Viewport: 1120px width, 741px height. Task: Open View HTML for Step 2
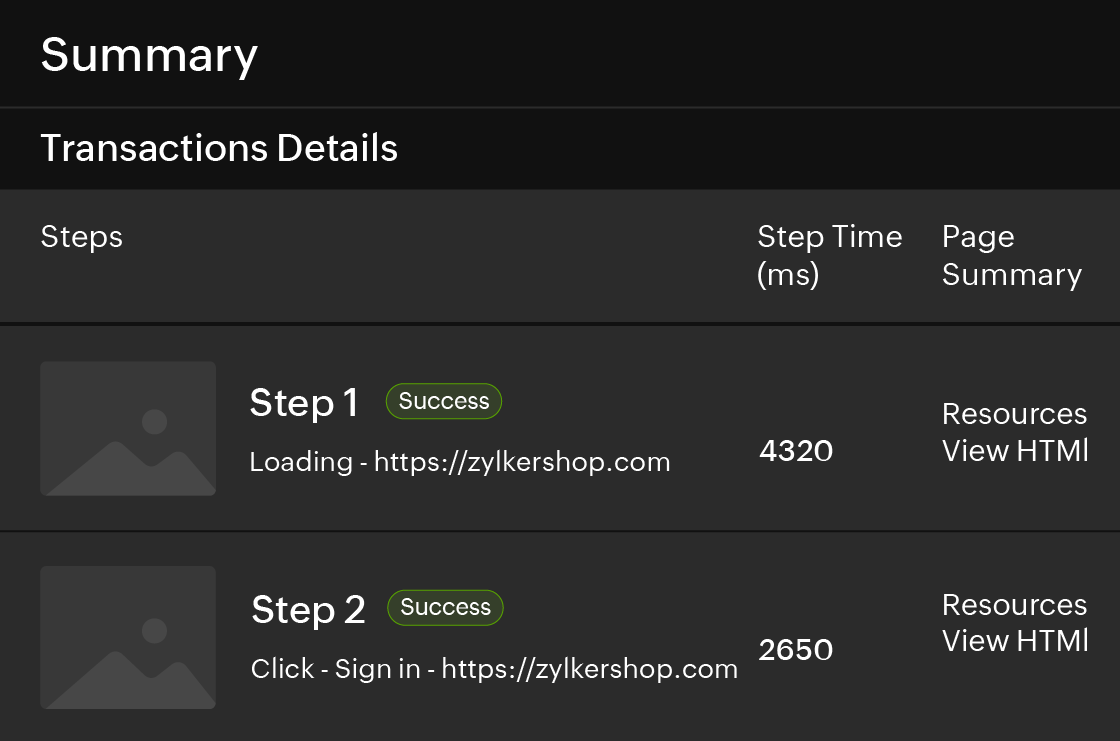pyautogui.click(x=1014, y=641)
